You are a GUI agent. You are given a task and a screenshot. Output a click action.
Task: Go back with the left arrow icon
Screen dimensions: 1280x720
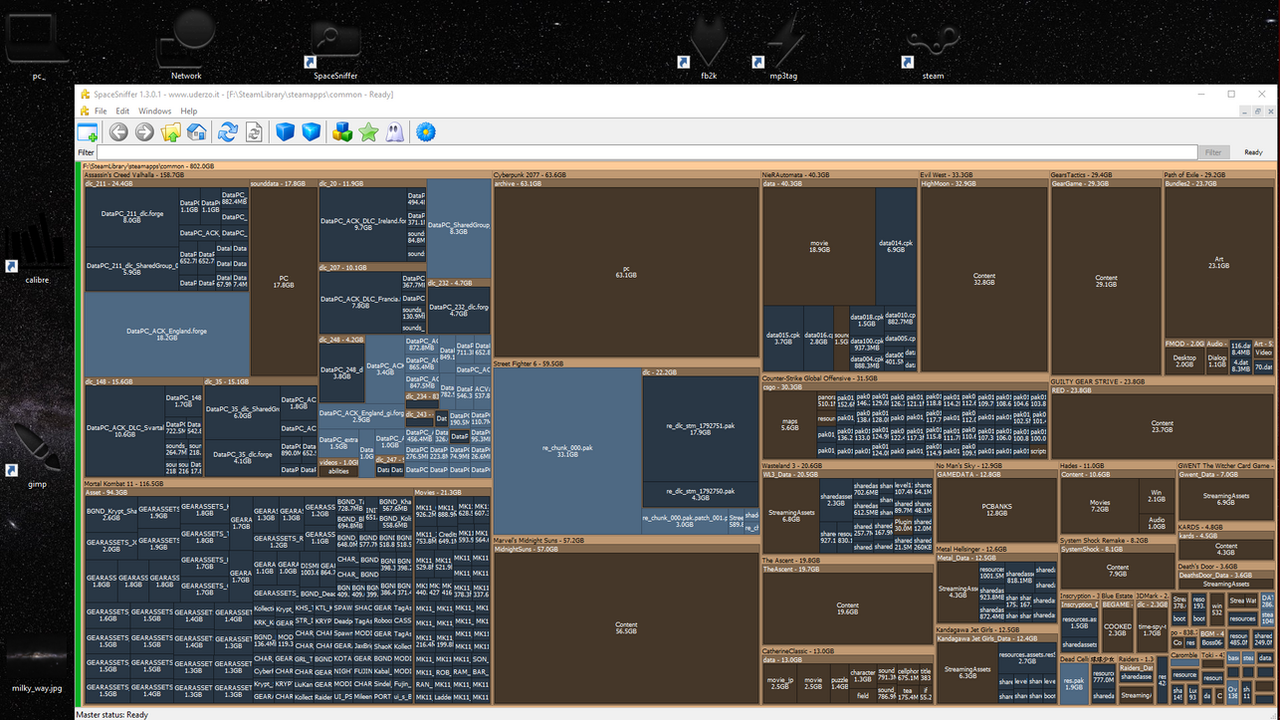[x=119, y=131]
